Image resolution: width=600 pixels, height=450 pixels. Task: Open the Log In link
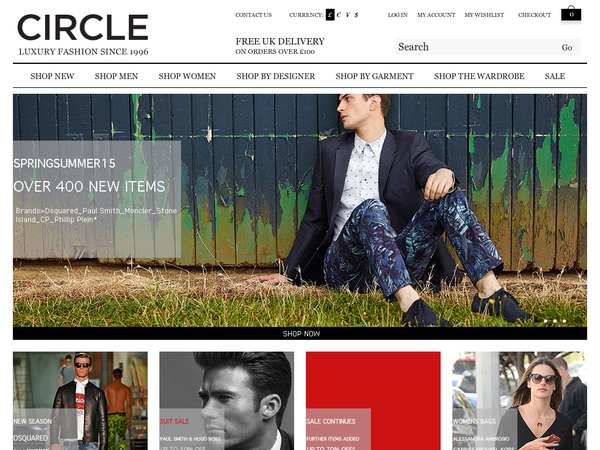click(398, 15)
